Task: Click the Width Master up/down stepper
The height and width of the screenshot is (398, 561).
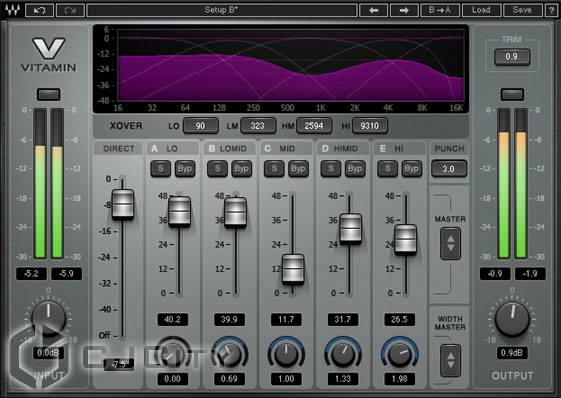Action: point(450,360)
